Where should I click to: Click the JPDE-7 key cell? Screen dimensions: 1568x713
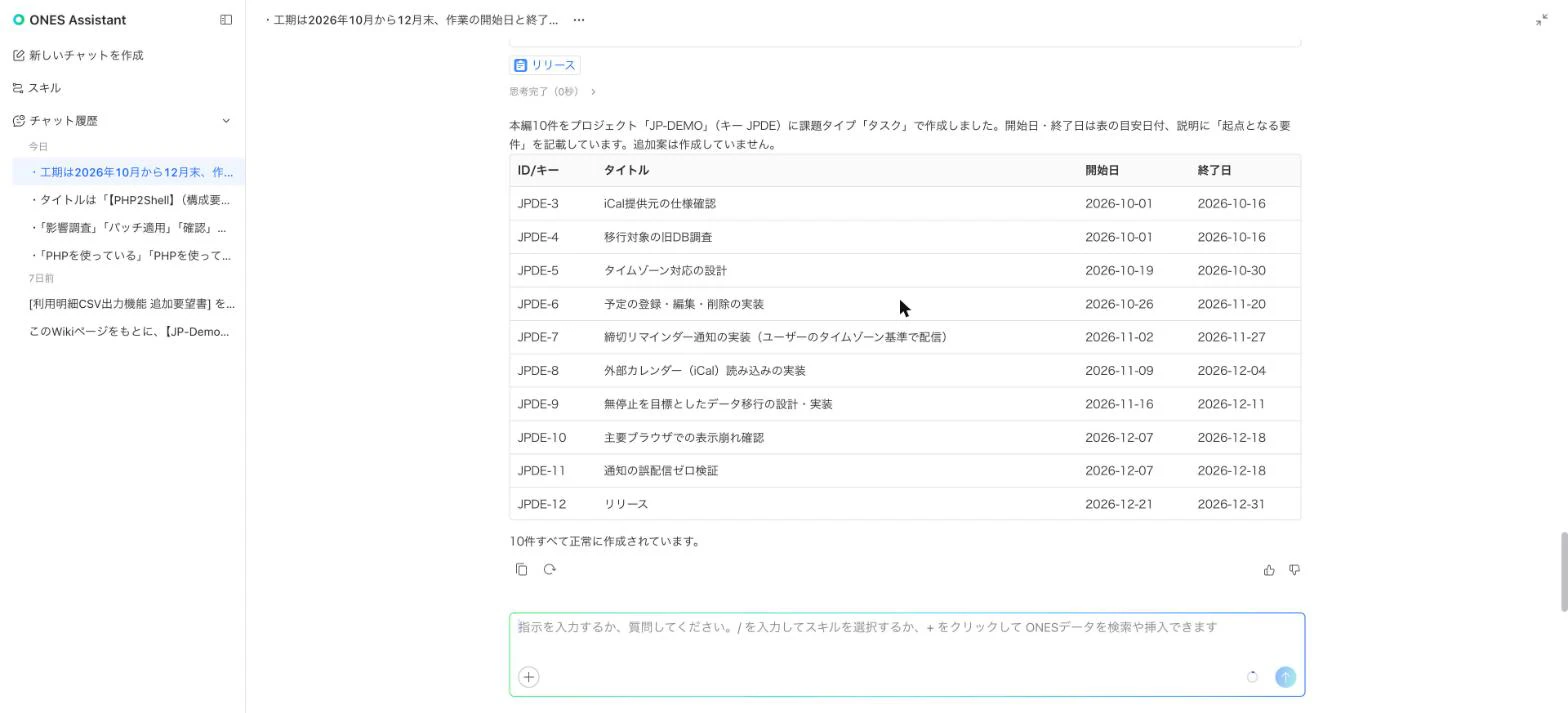(538, 337)
